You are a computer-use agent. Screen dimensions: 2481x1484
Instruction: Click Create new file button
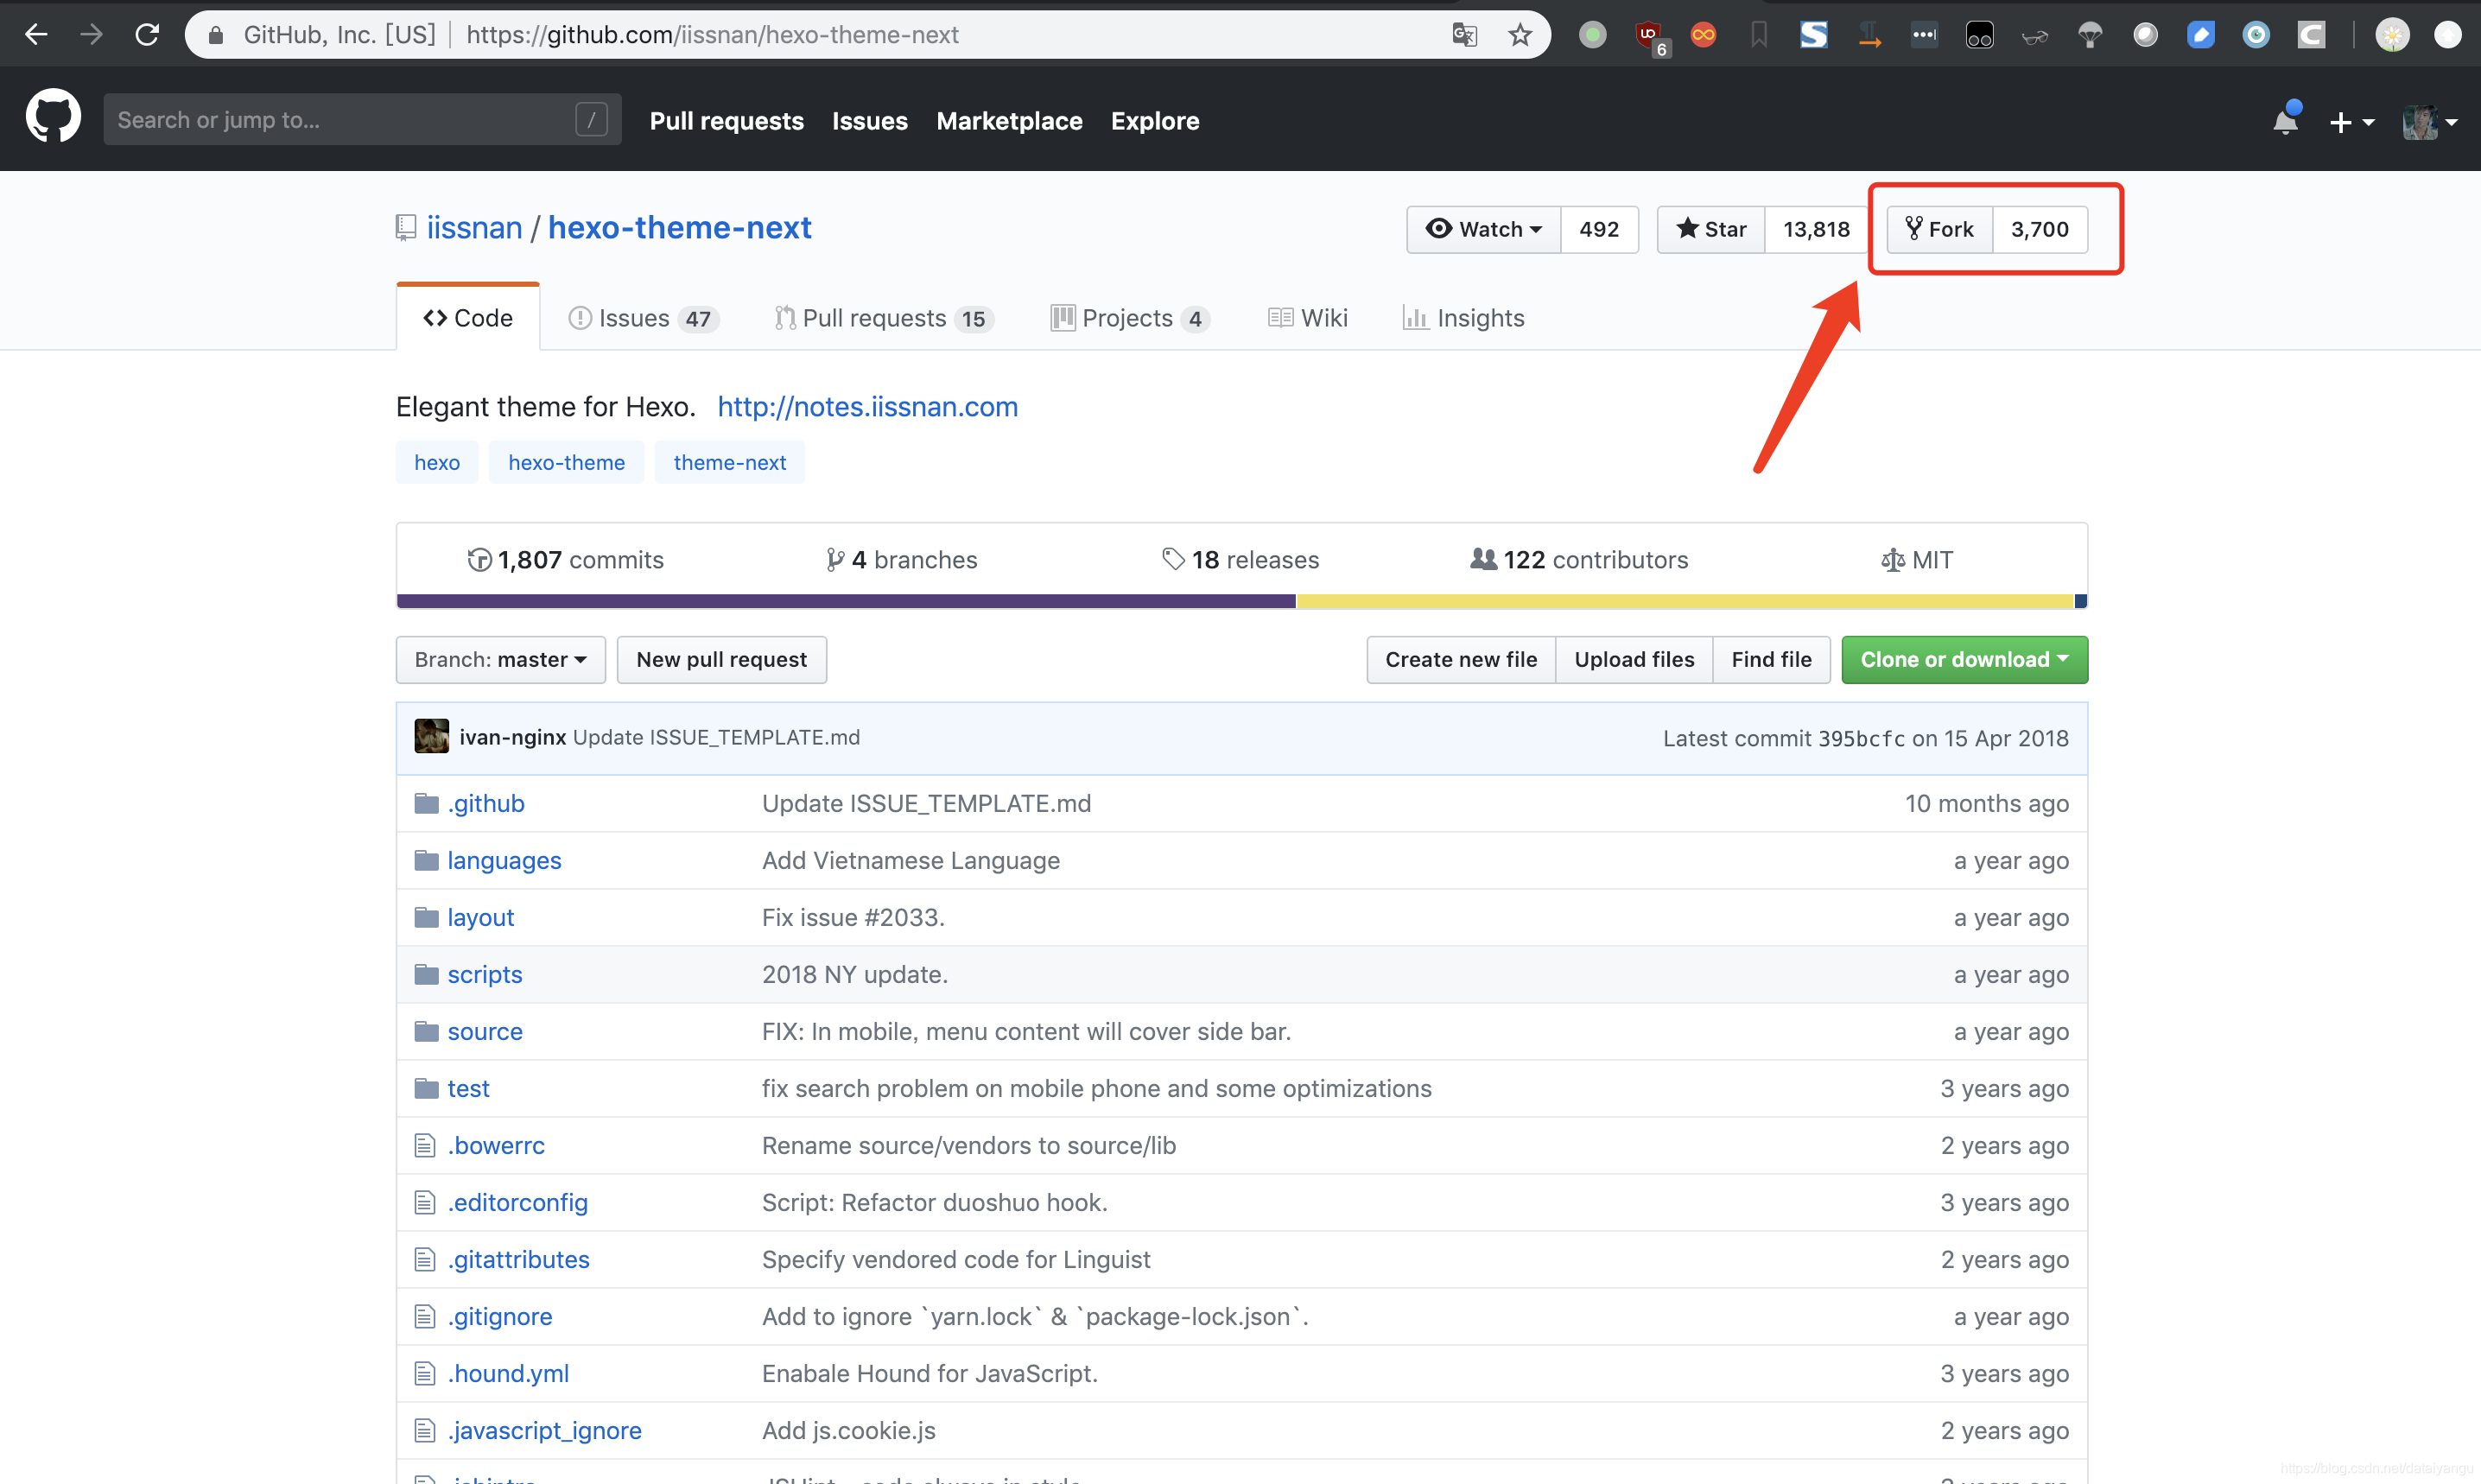pyautogui.click(x=1461, y=660)
